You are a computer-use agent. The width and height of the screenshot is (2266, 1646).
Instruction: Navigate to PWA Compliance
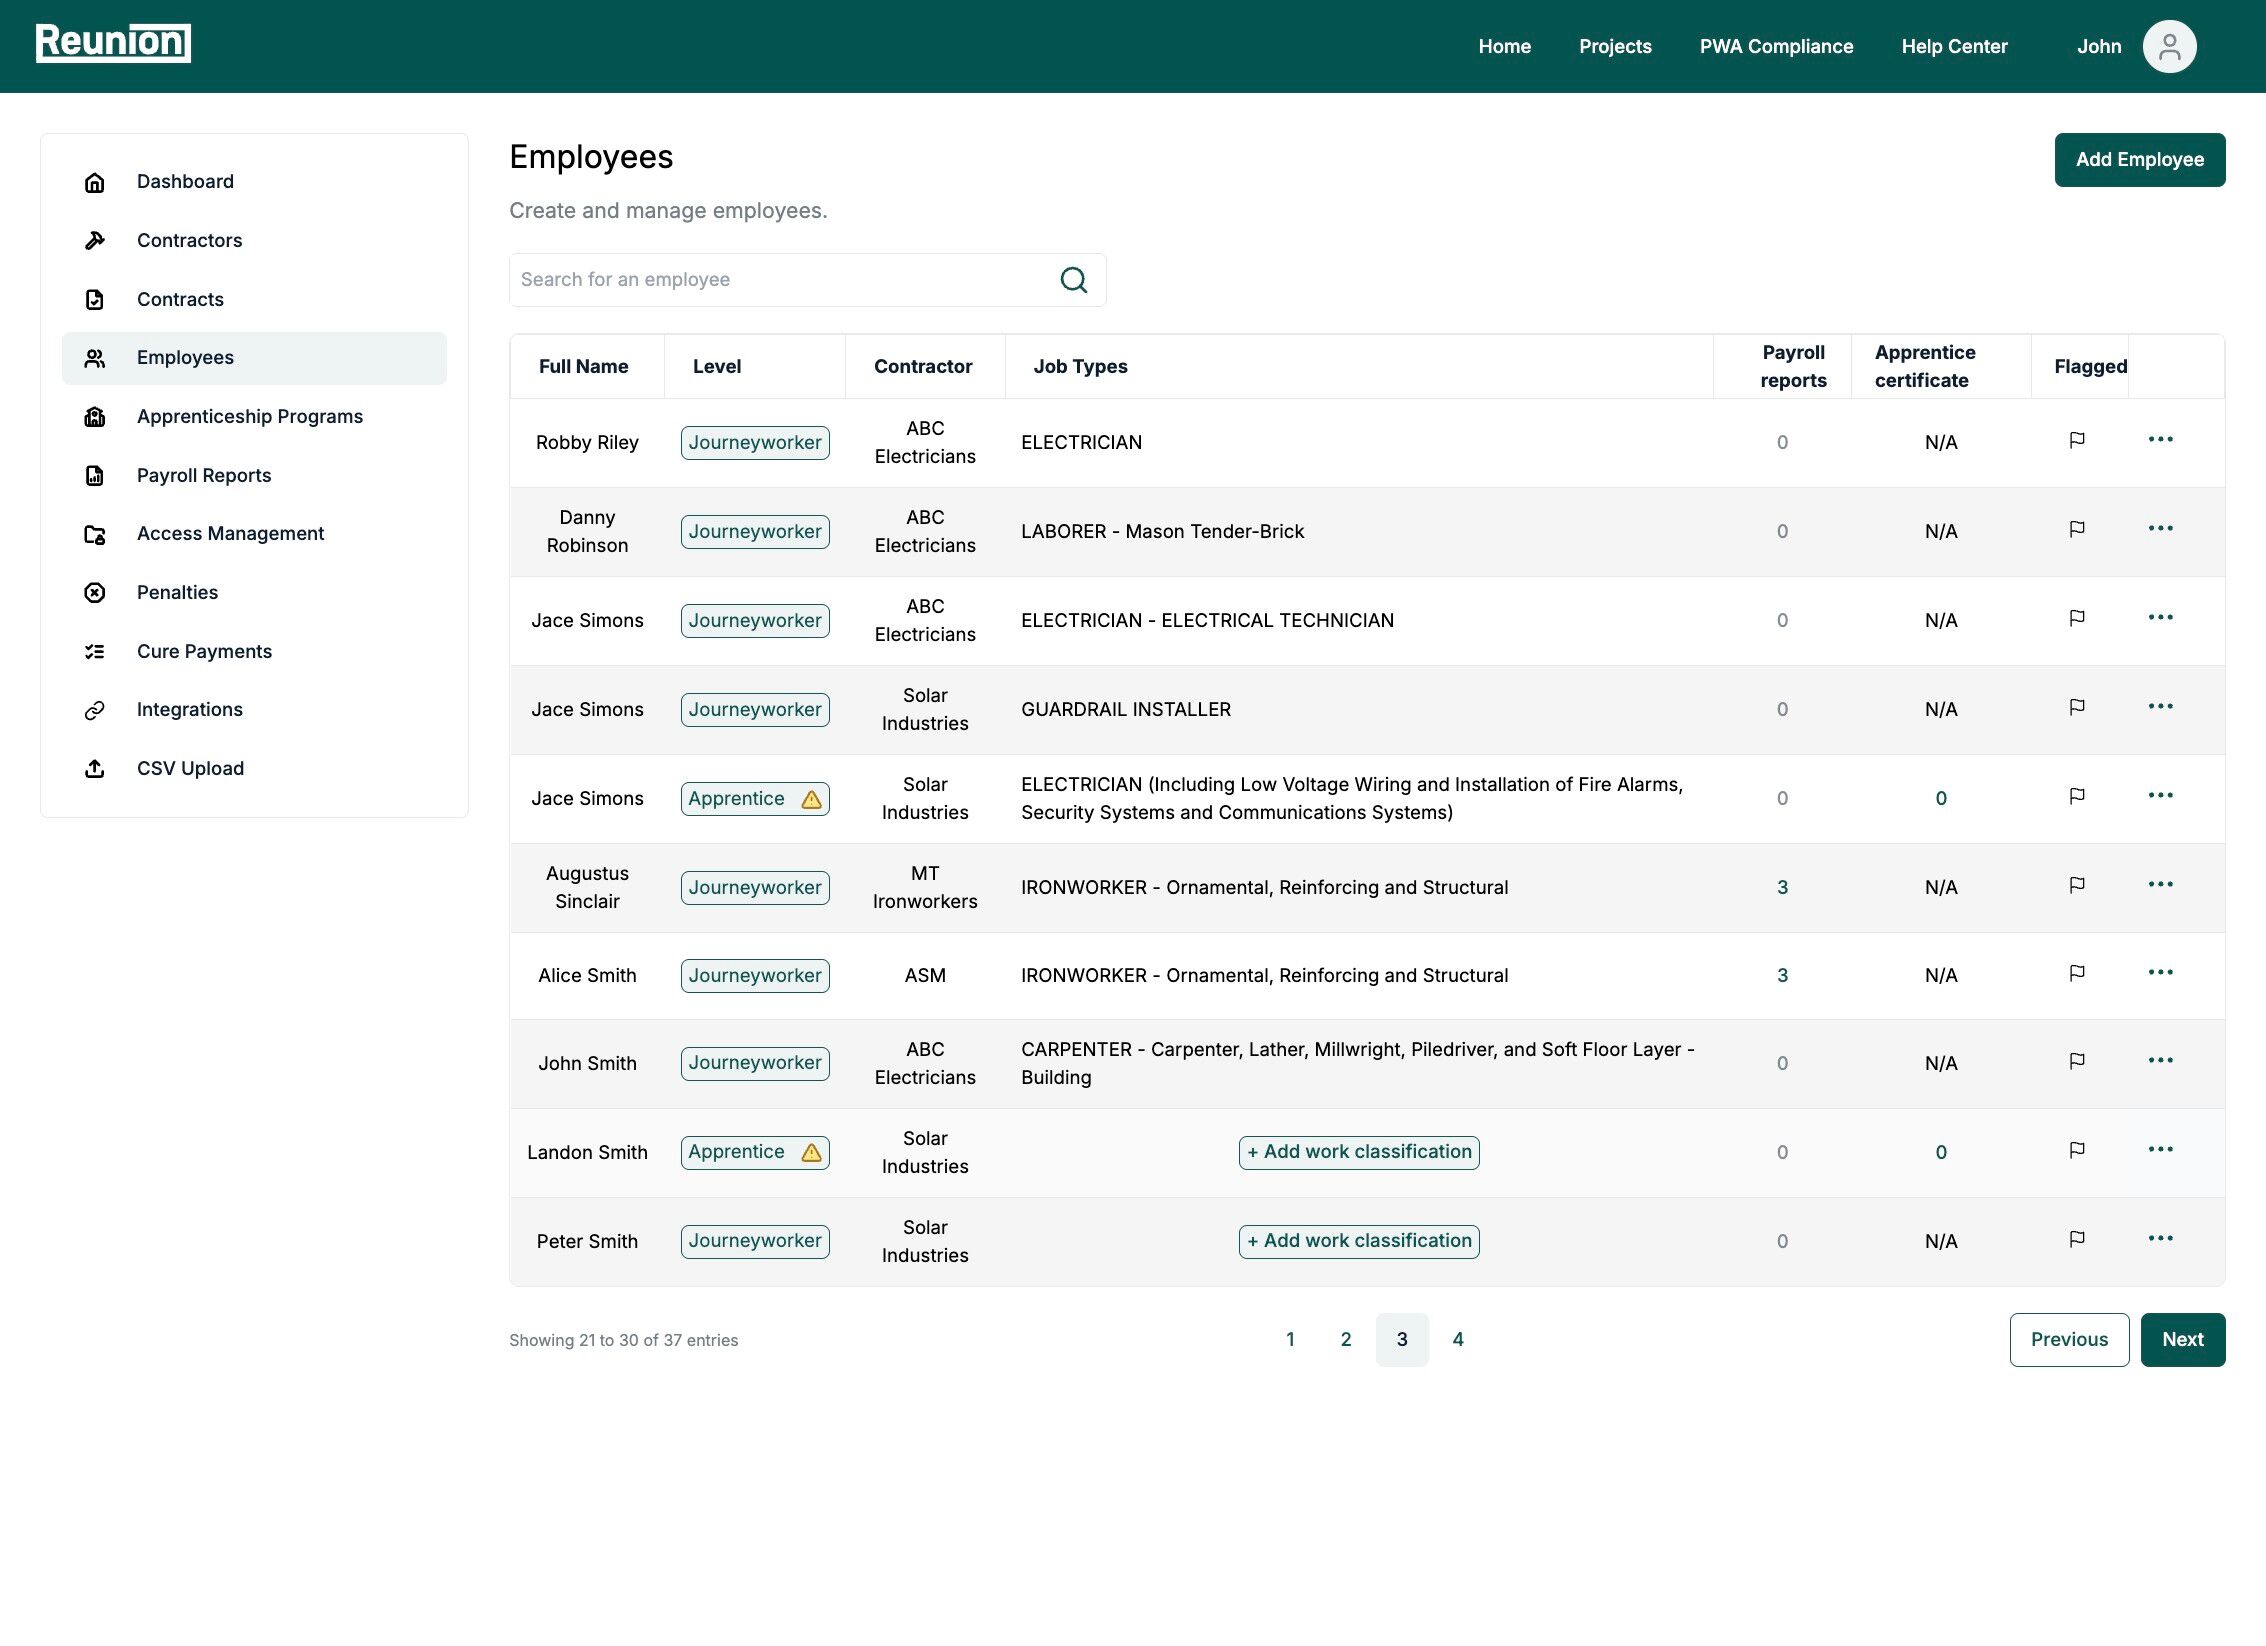(x=1775, y=46)
